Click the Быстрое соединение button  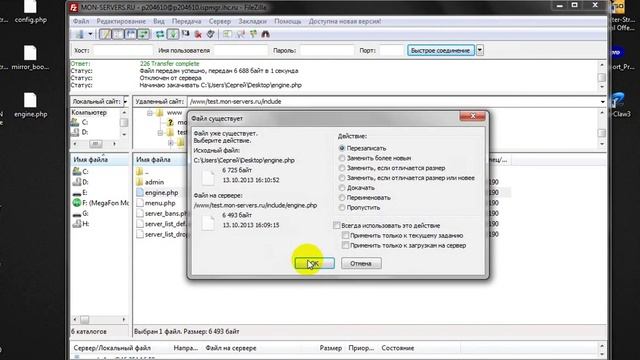tap(440, 50)
